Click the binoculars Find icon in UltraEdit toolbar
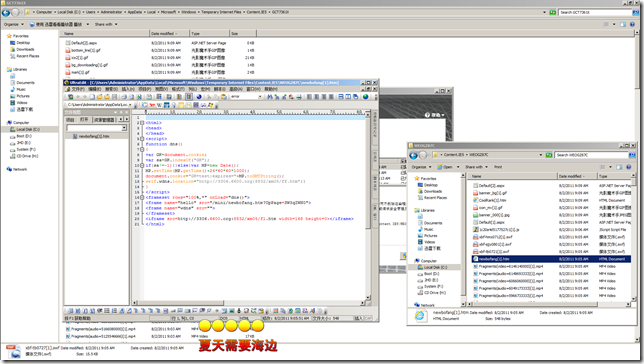Image resolution: width=644 pixels, height=364 pixels. pos(270,97)
